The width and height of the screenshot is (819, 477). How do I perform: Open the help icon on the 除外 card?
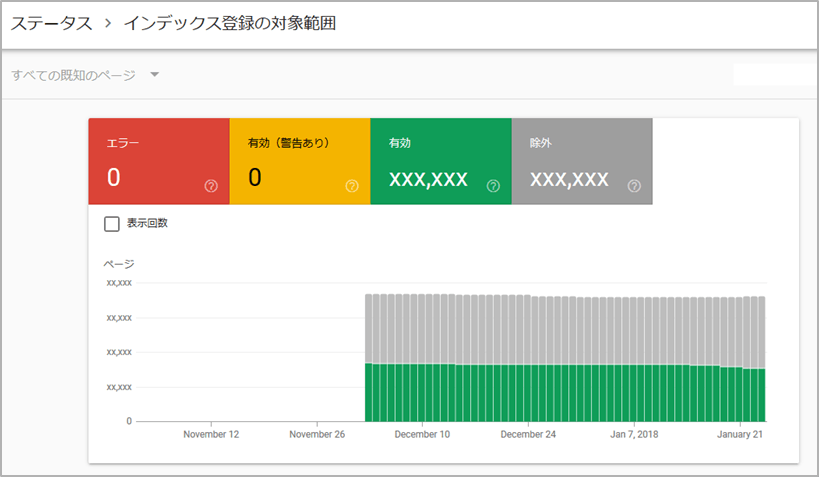click(634, 186)
